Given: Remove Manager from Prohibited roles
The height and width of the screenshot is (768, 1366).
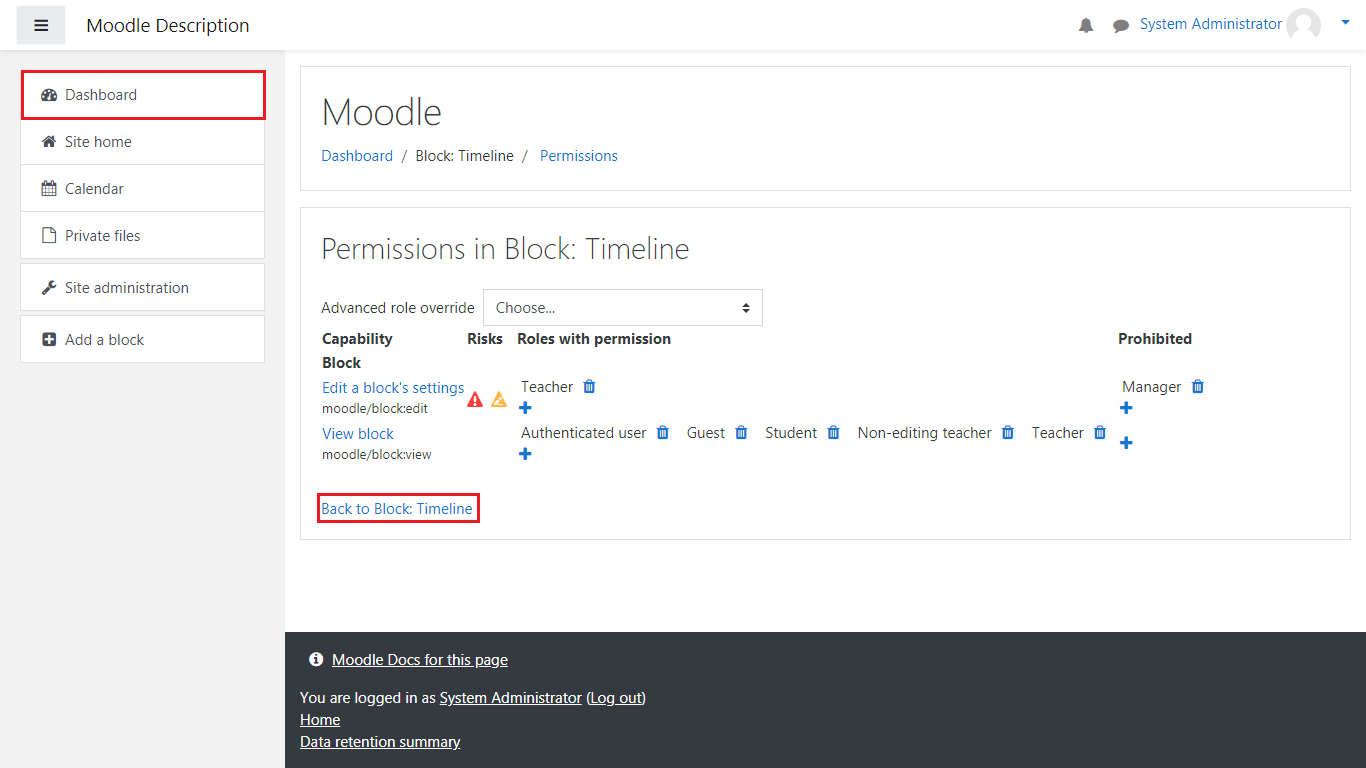Looking at the screenshot, I should coord(1197,387).
